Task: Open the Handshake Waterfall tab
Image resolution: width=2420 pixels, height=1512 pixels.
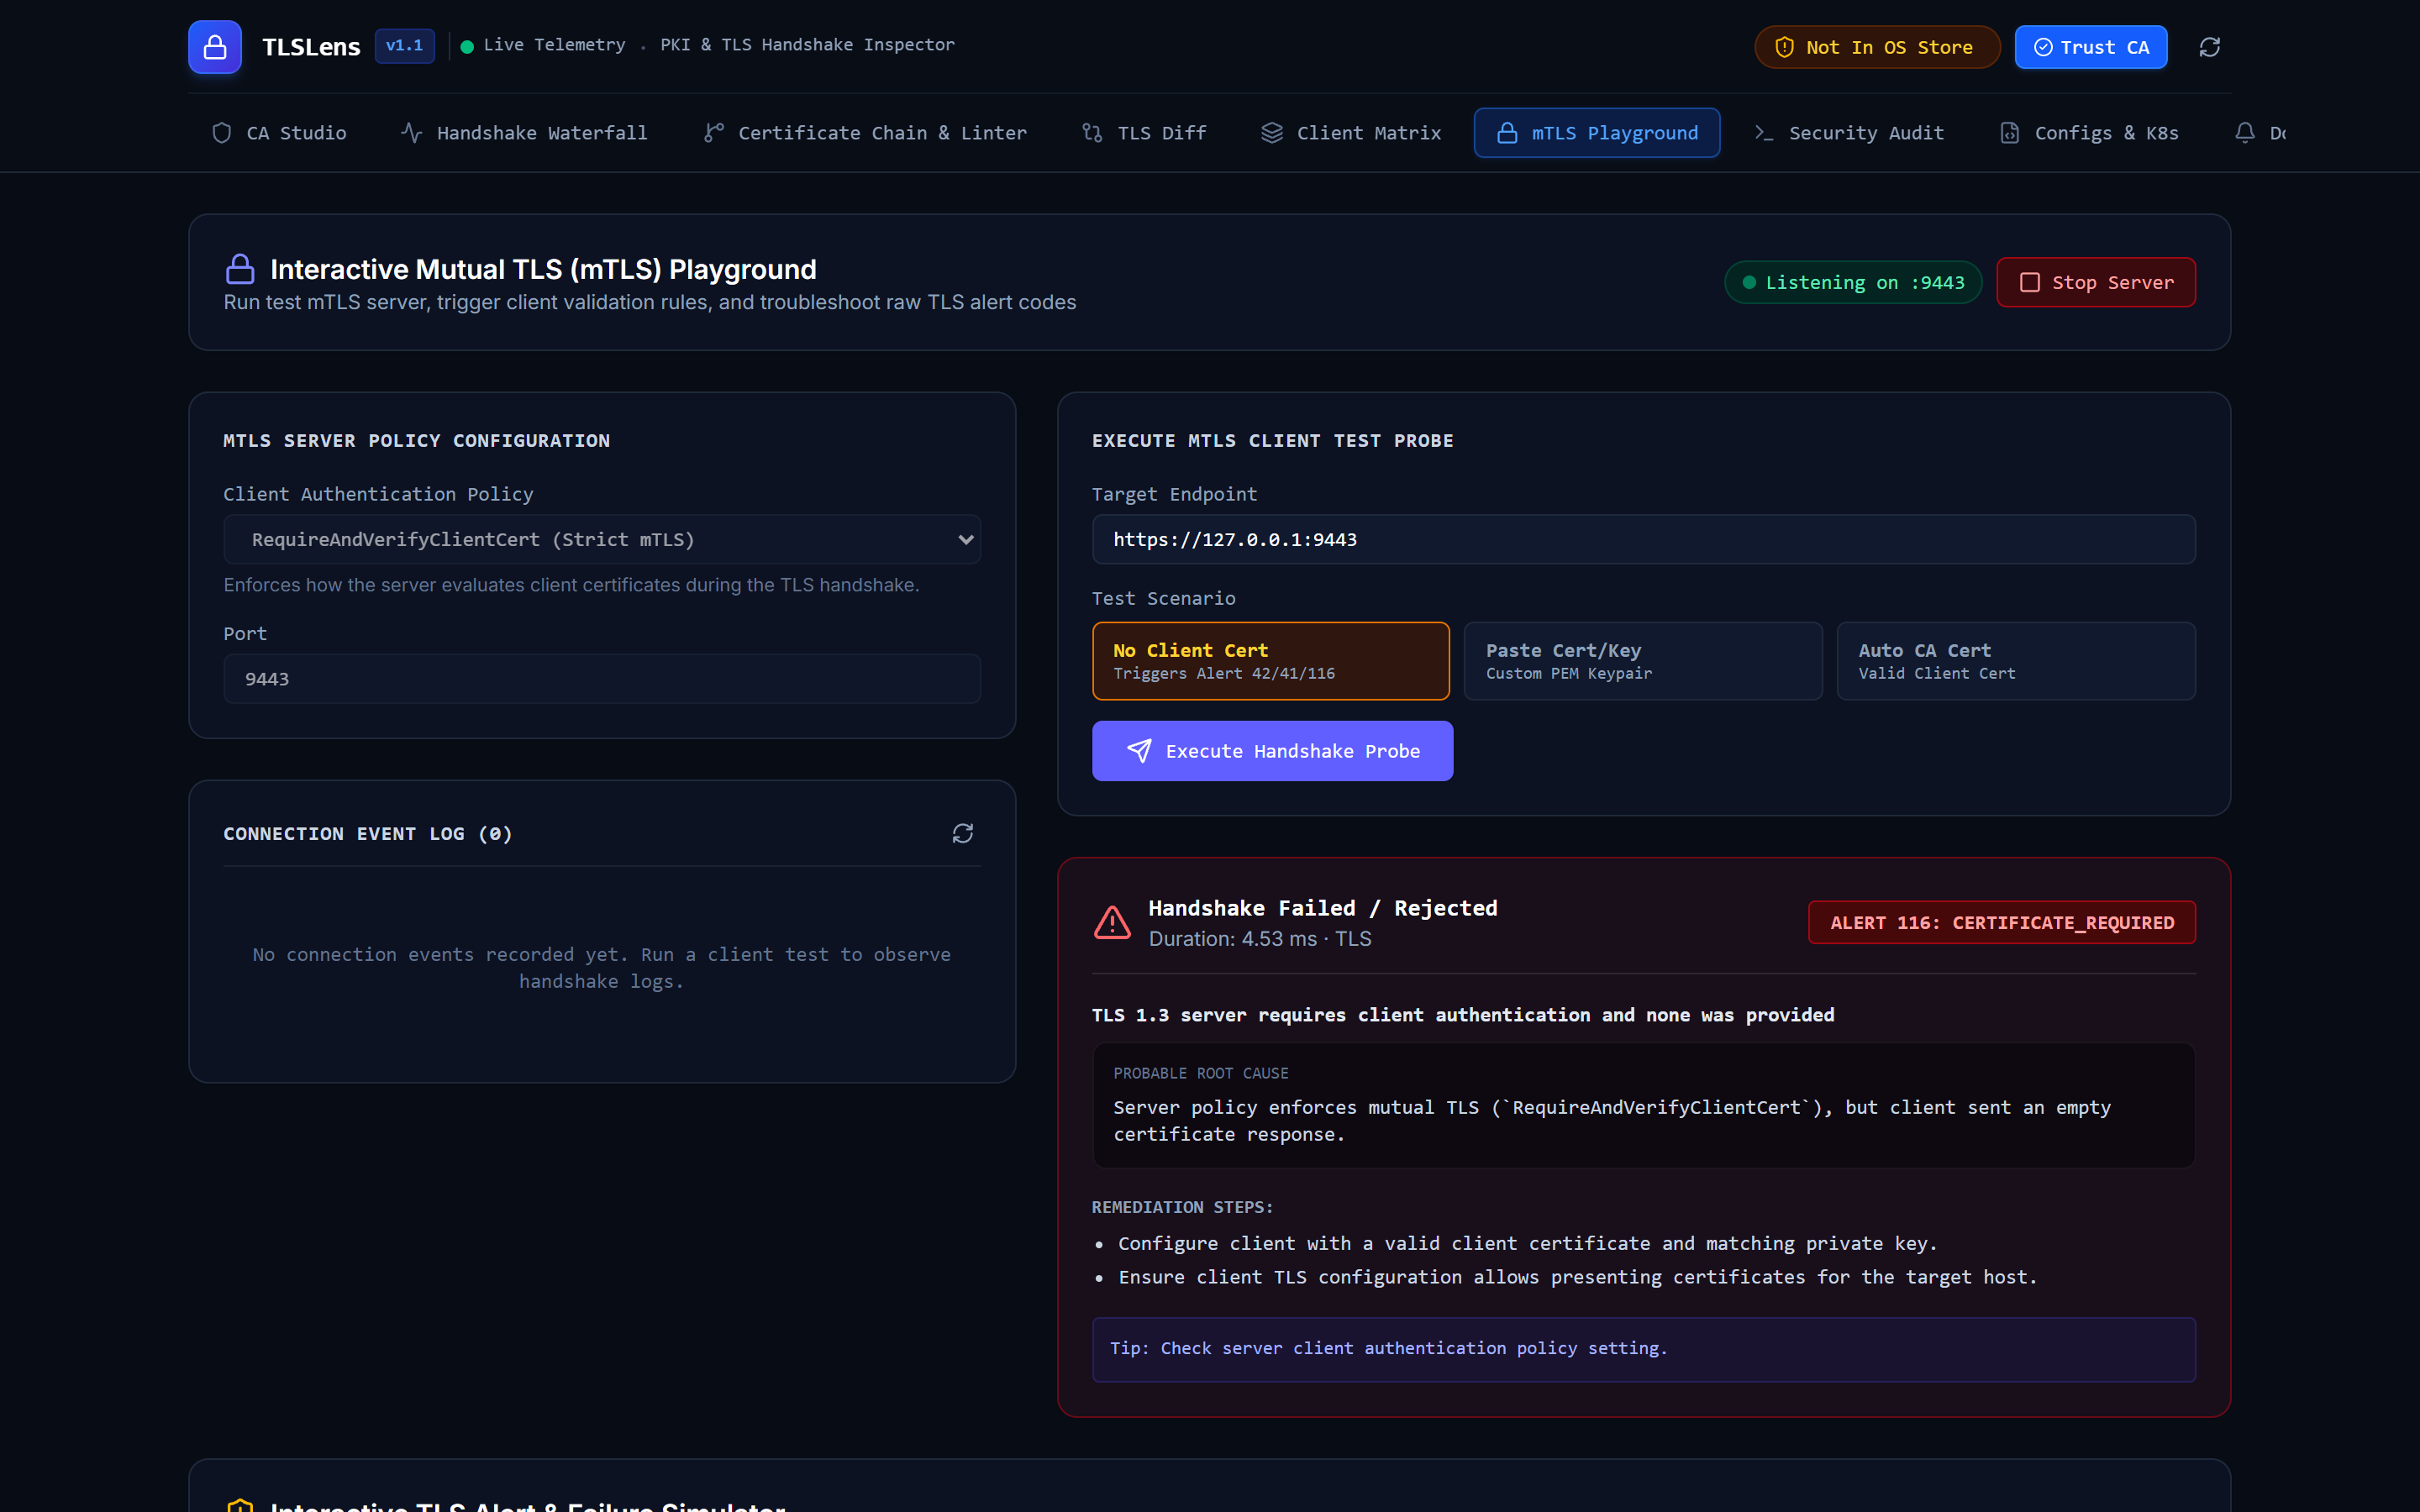Action: [x=525, y=133]
